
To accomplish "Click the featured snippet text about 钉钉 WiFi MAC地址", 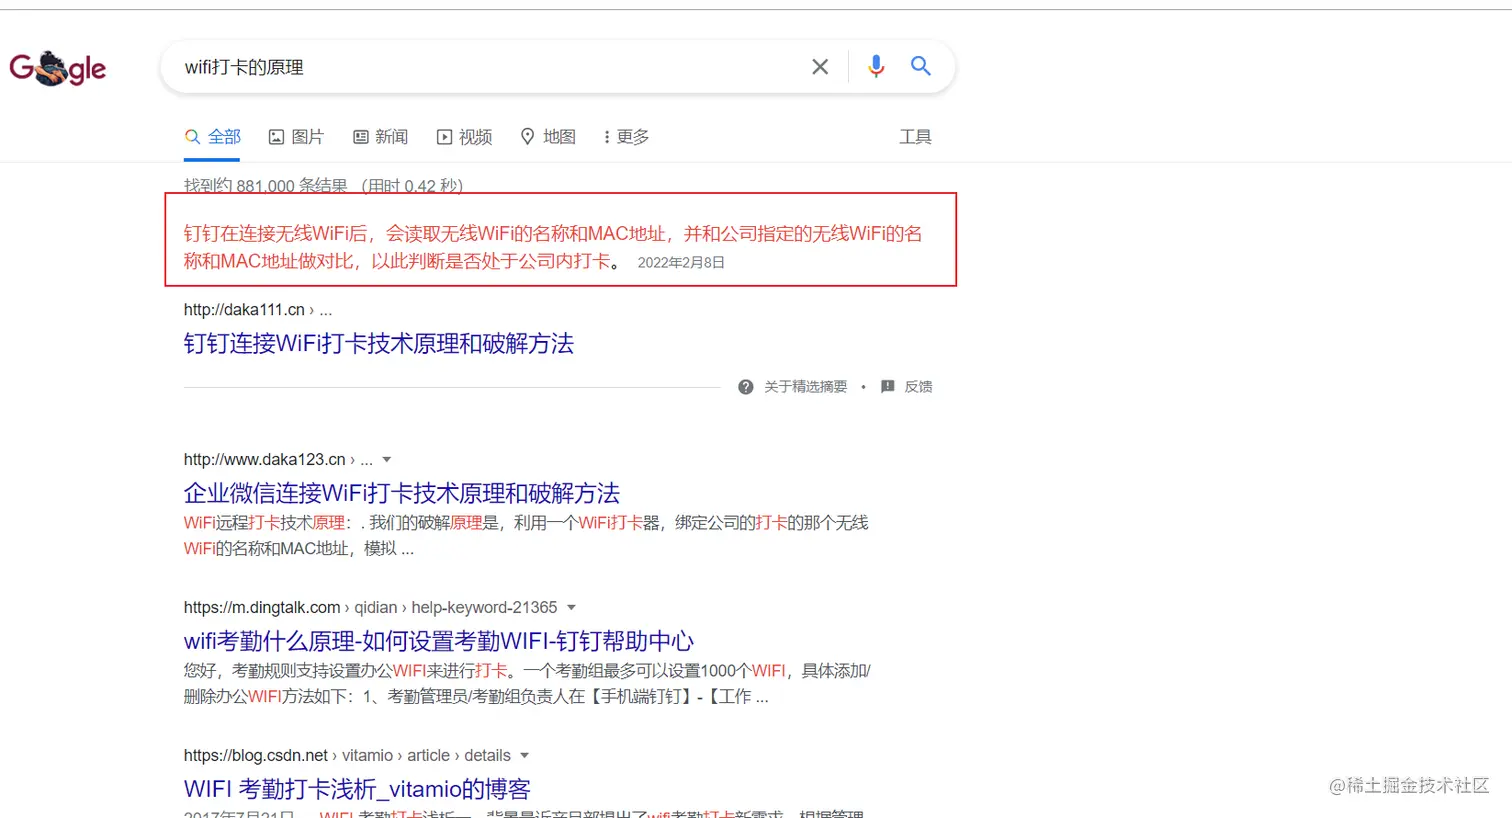I will click(x=553, y=247).
